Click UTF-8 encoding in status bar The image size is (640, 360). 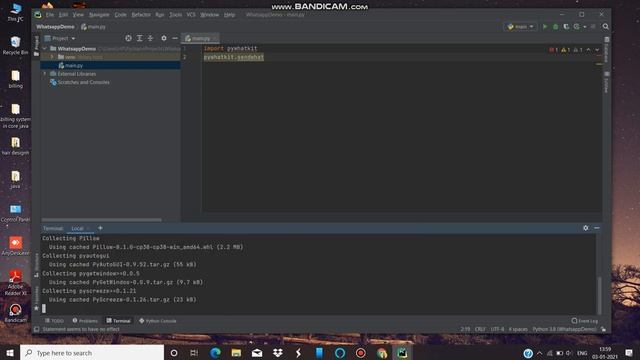497,329
